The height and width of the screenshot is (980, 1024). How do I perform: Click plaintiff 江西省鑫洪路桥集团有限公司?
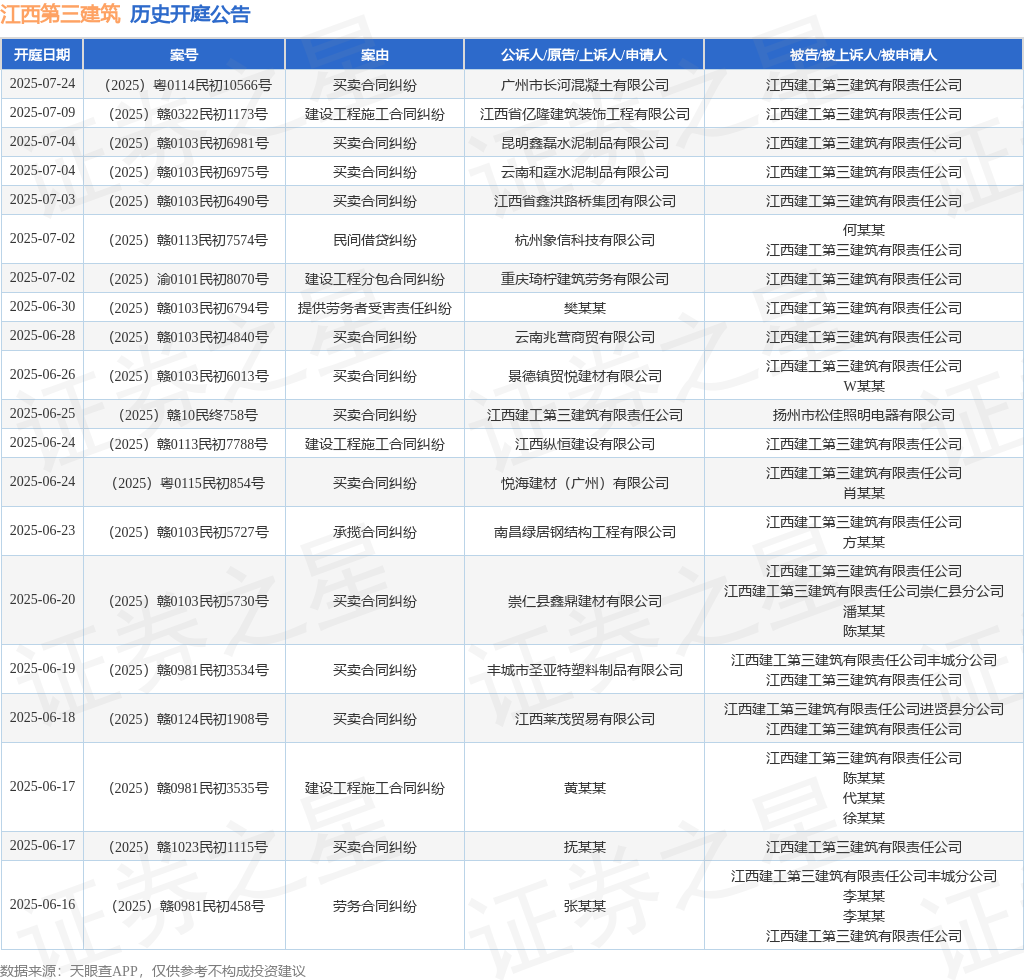(x=584, y=201)
